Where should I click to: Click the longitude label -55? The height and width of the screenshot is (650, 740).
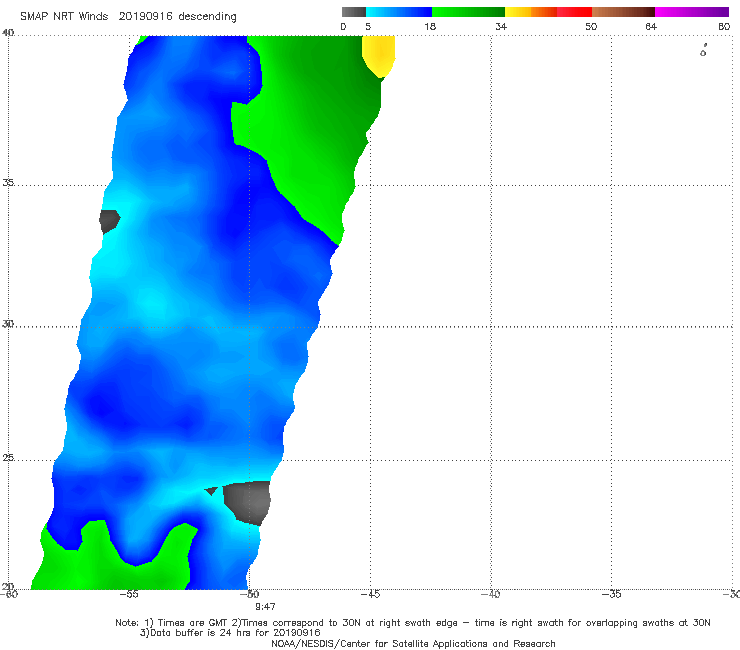click(129, 594)
